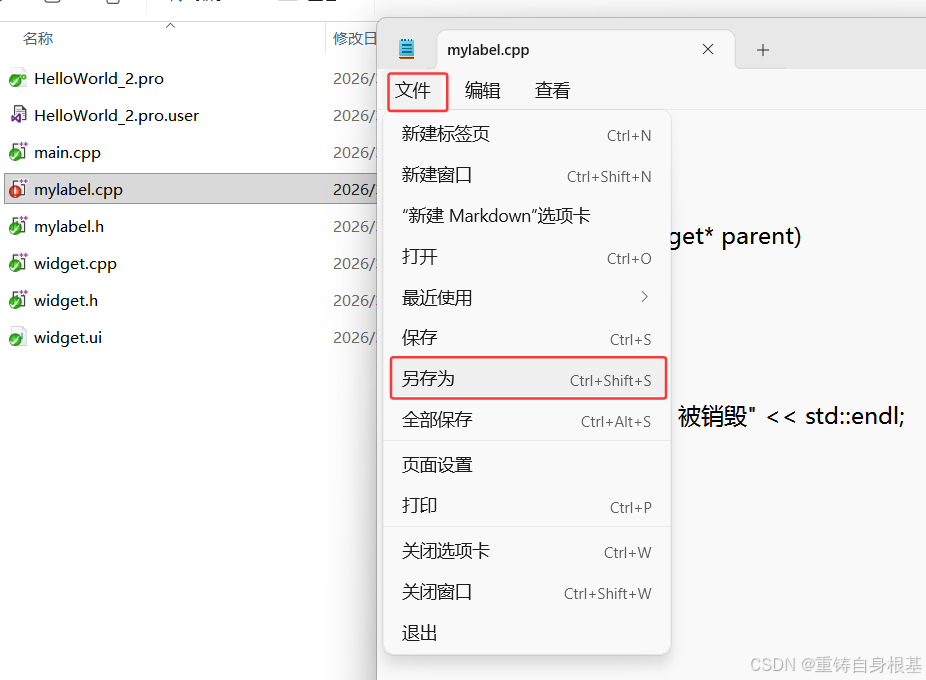This screenshot has width=926, height=680.
Task: Click the widget.ui designer file icon
Action: [18, 337]
